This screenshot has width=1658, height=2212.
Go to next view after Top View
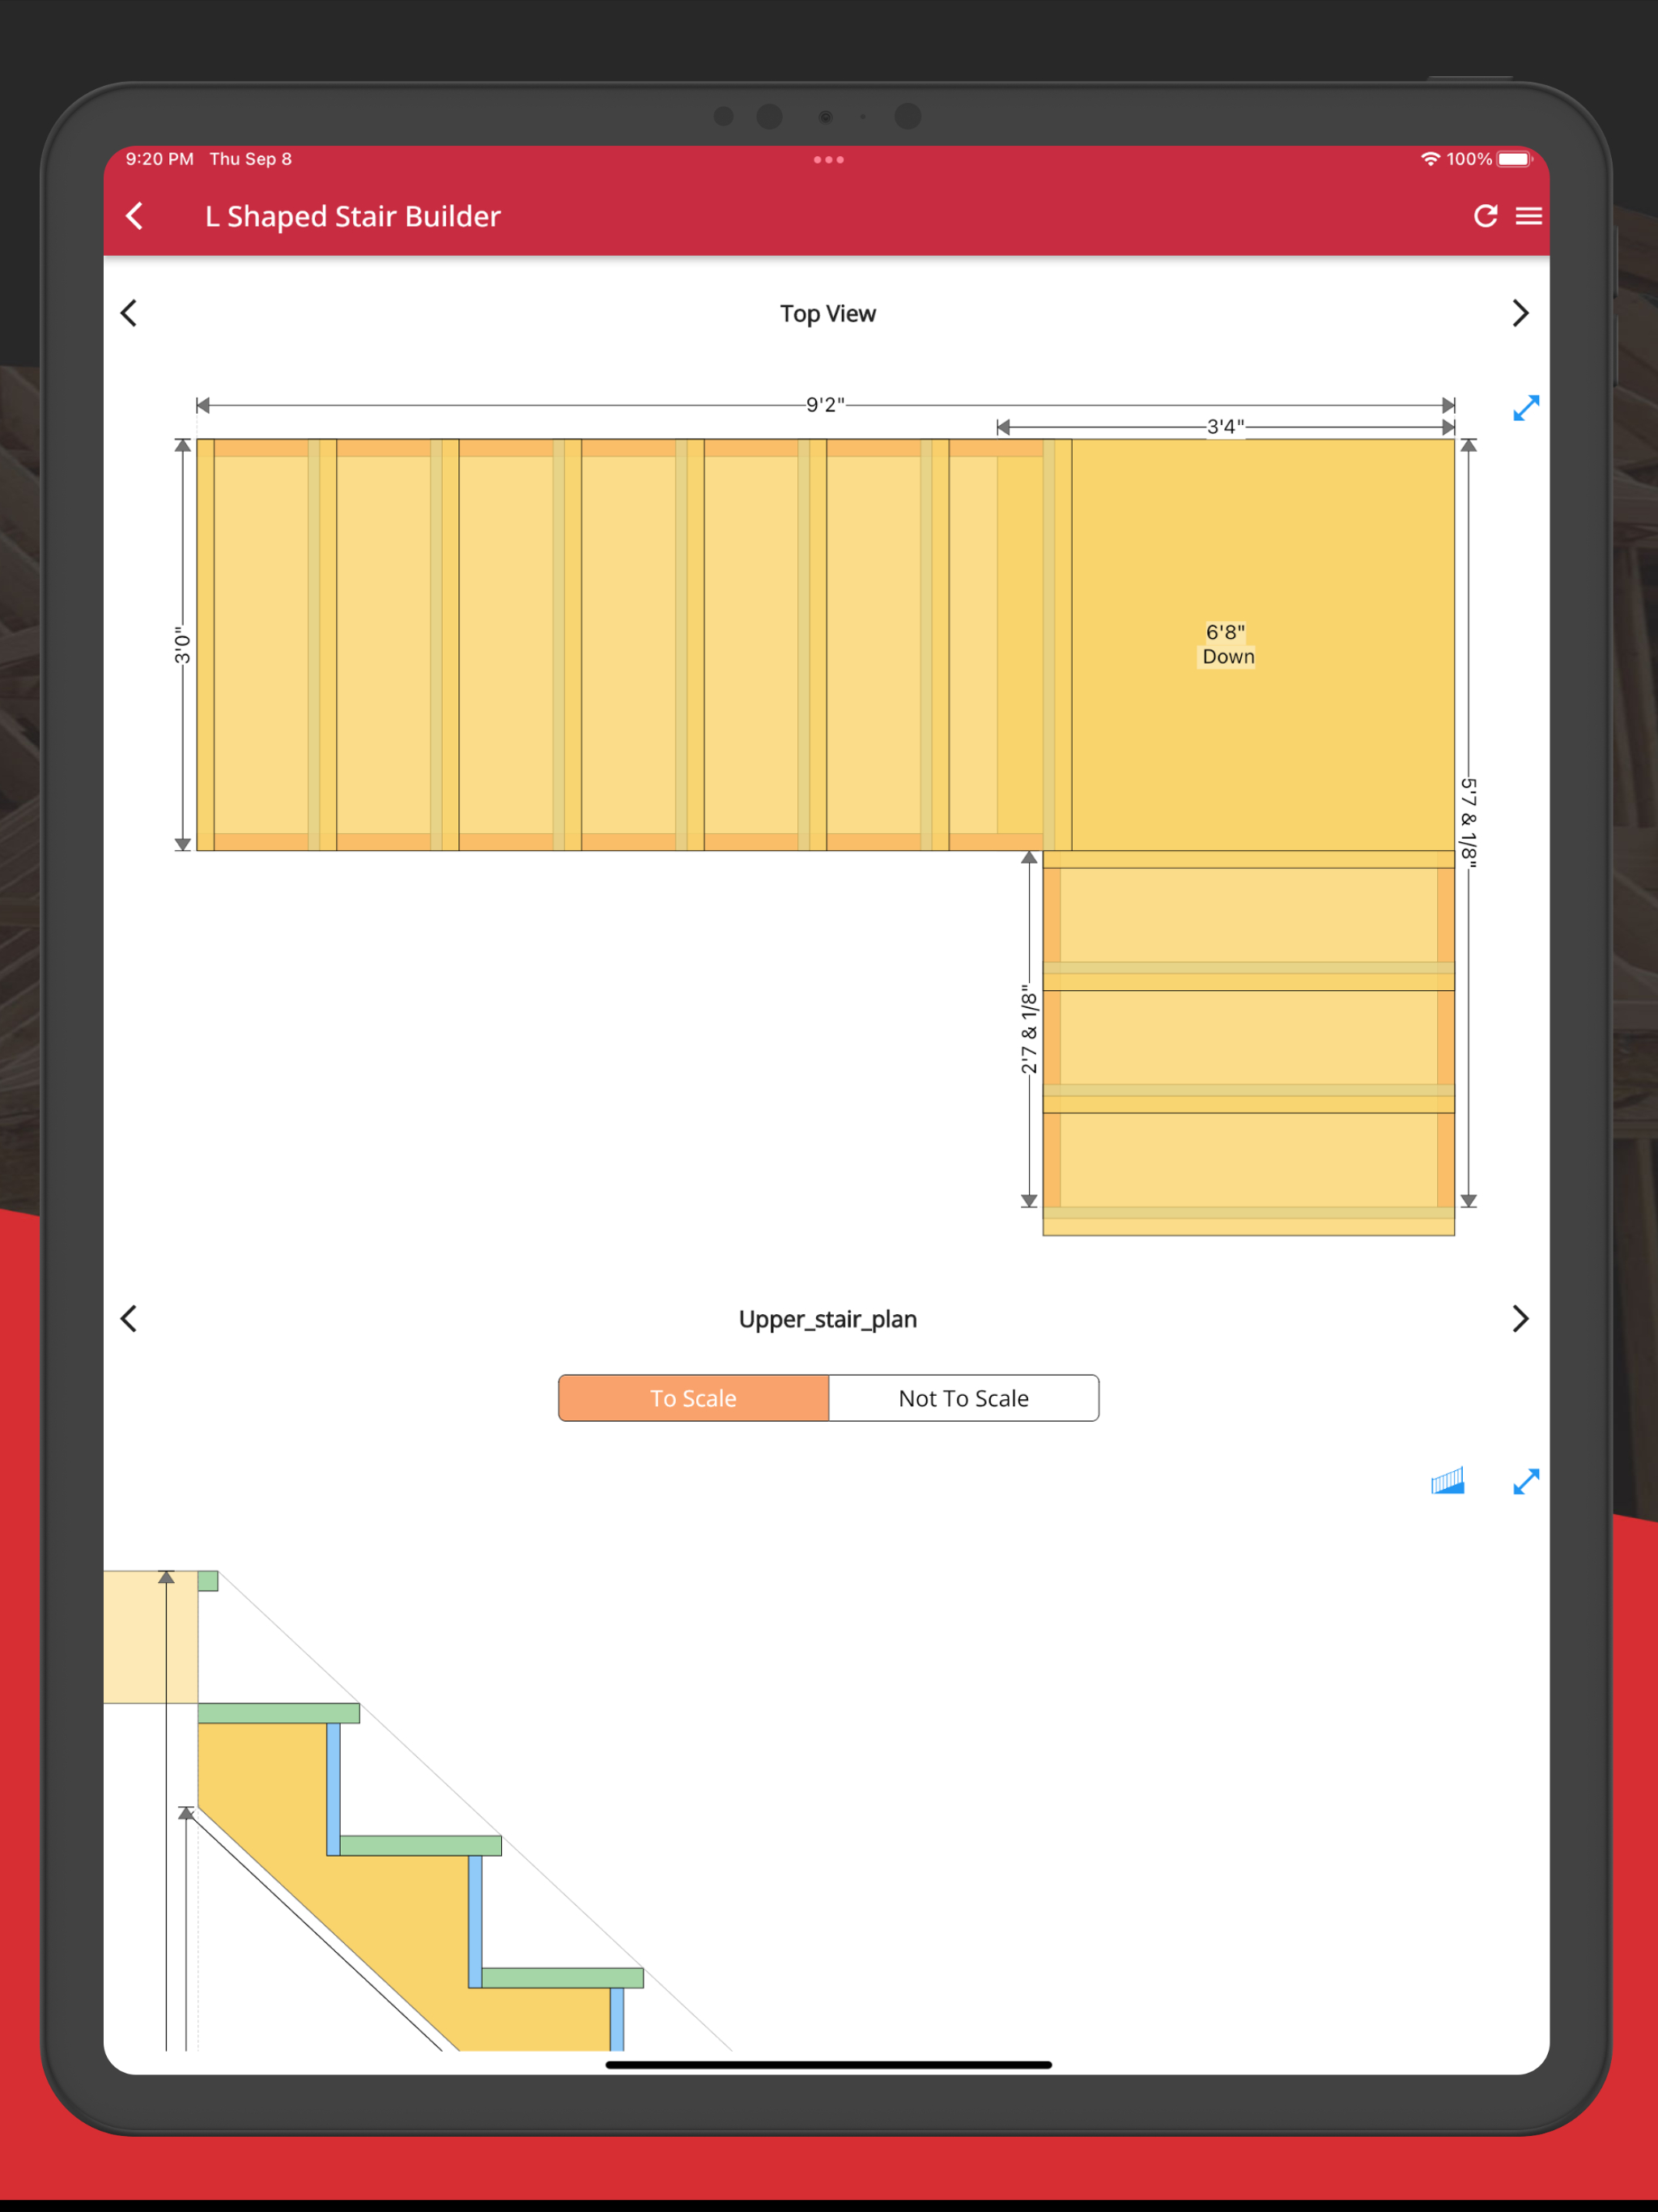[1520, 313]
